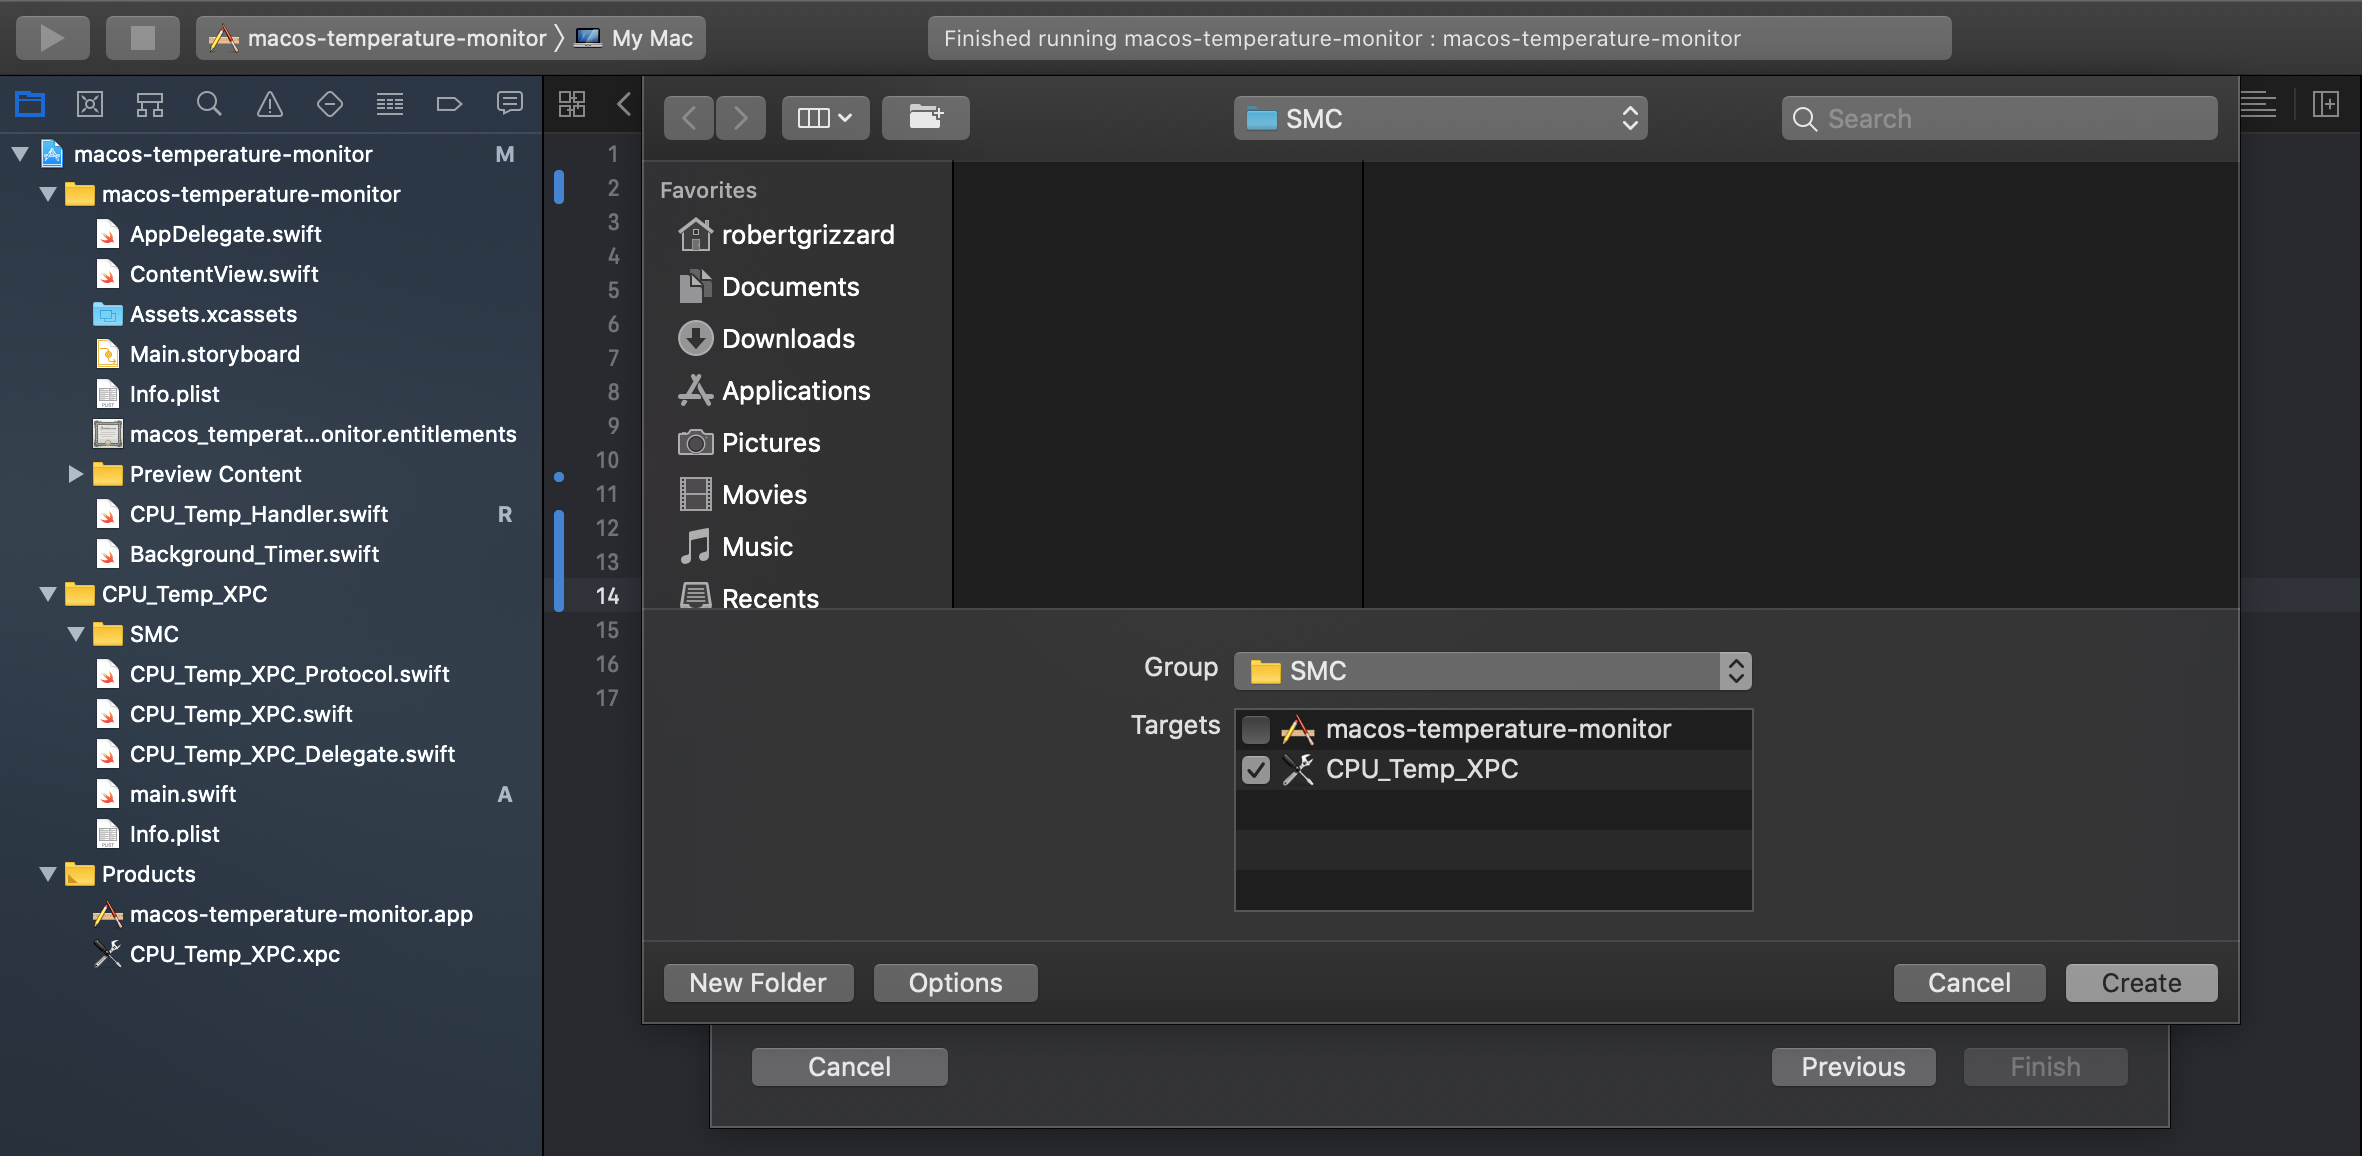Image resolution: width=2362 pixels, height=1156 pixels.
Task: Select CPU_Temp_Handler.swift file
Action: (x=242, y=514)
